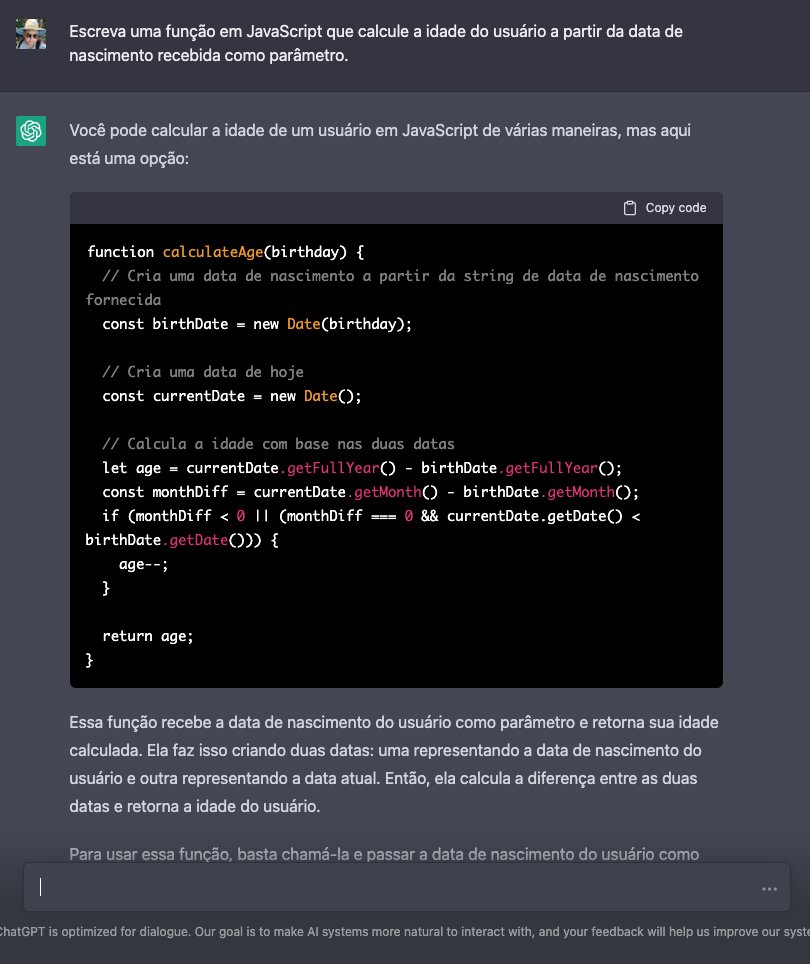Click the text cursor area of the chat box

(x=41, y=886)
